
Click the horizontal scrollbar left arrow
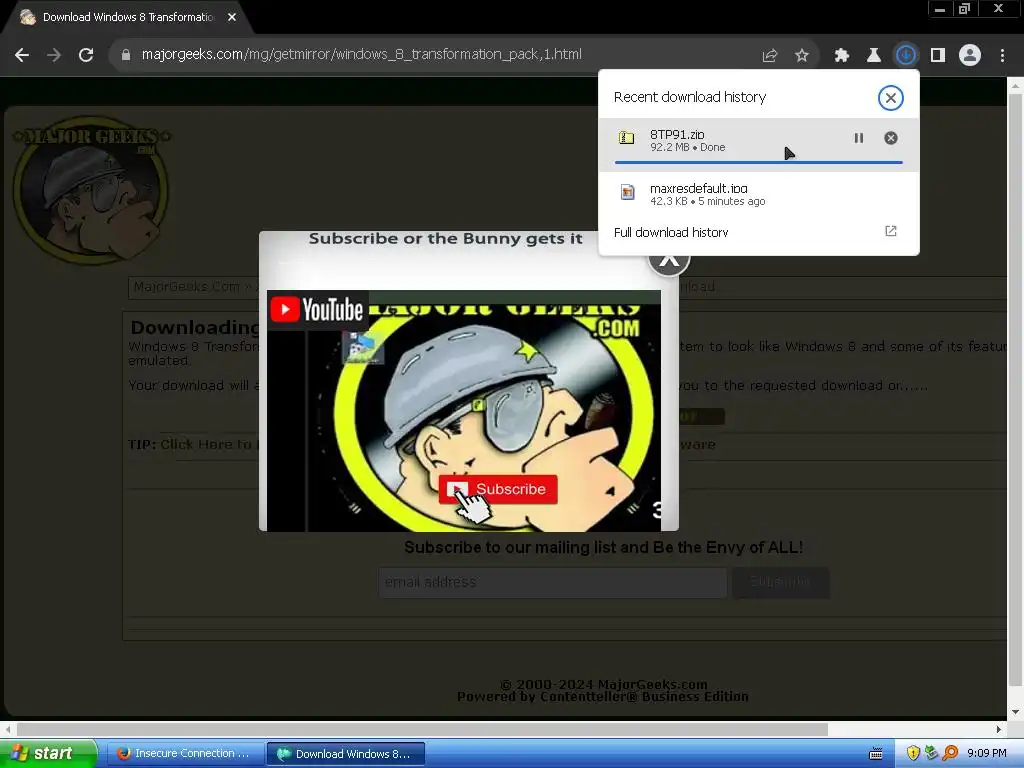tap(7, 729)
